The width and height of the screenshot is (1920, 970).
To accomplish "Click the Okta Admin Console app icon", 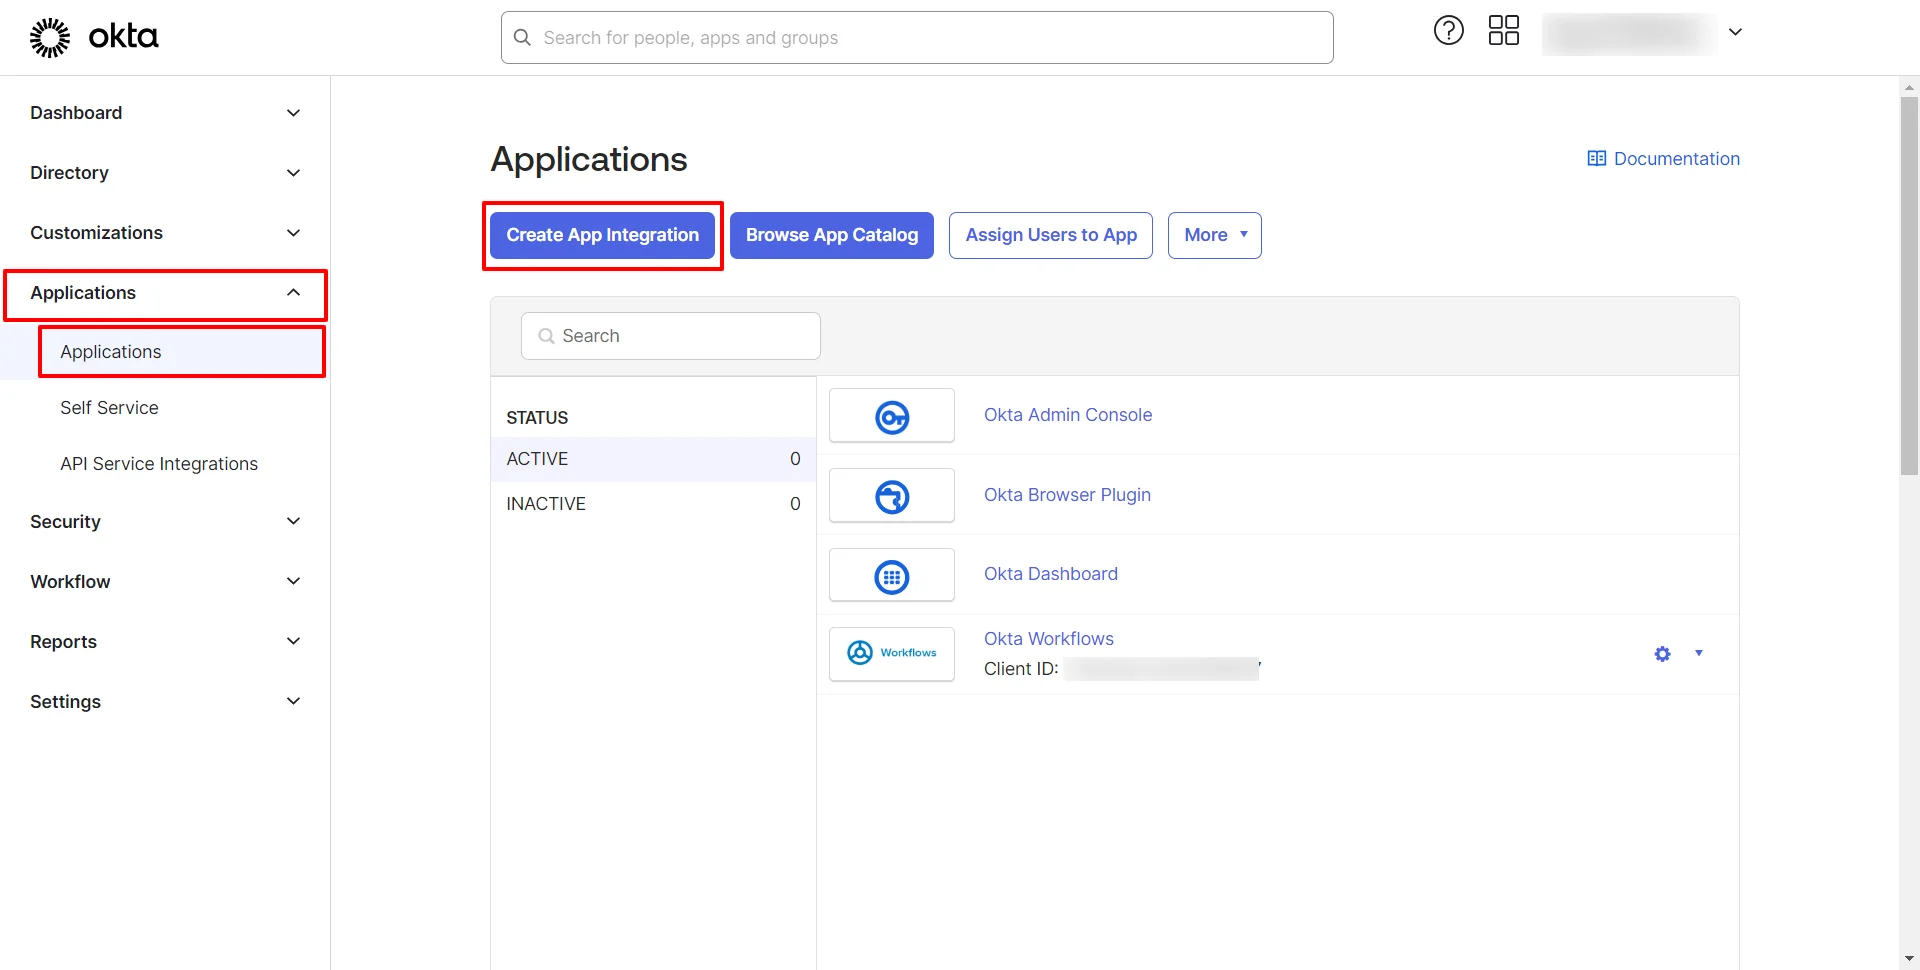I will tap(891, 415).
